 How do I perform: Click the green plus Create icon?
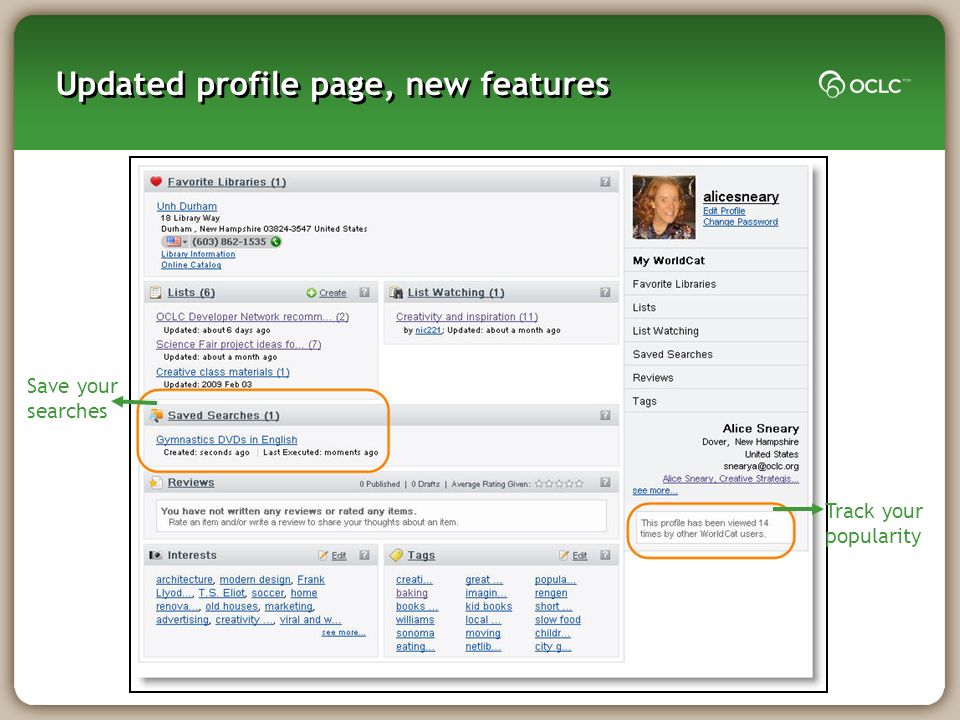[x=311, y=293]
